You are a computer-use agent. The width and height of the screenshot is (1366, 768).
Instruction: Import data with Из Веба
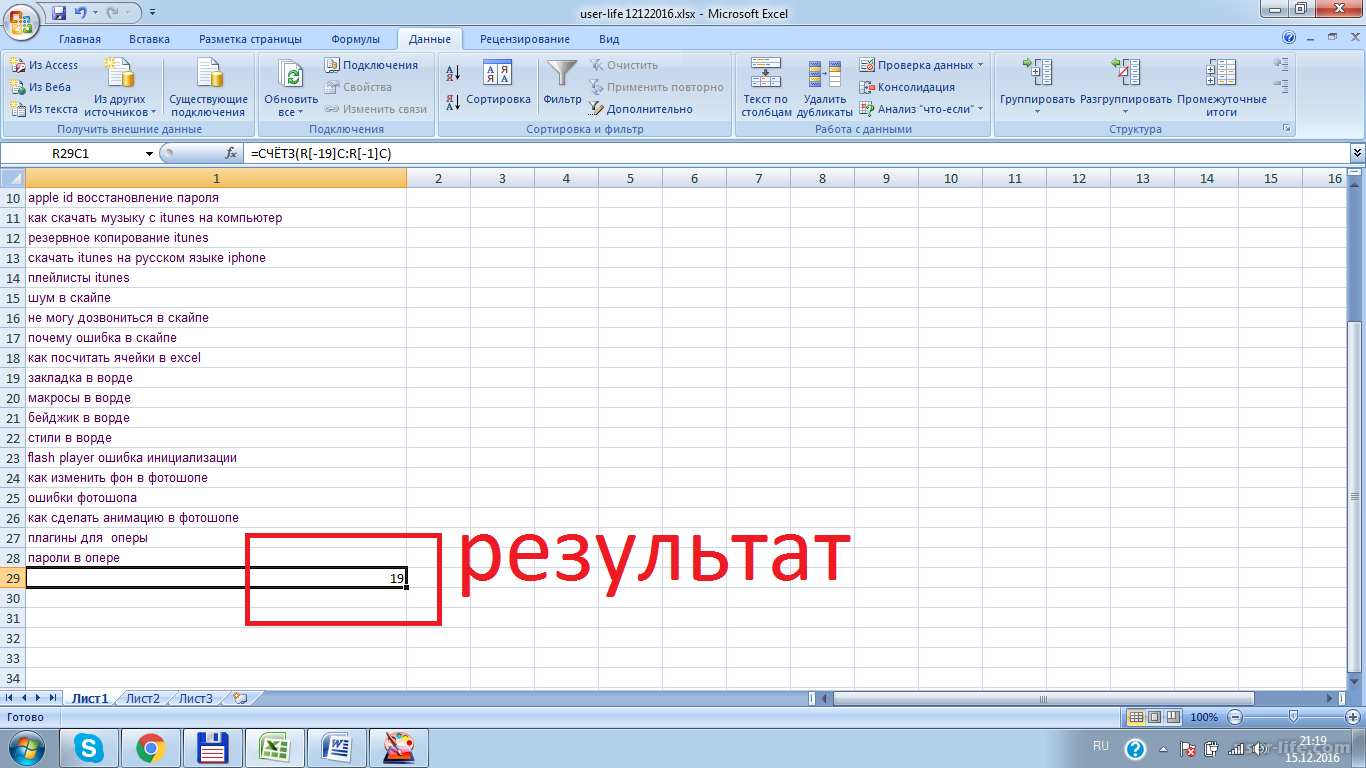pyautogui.click(x=41, y=87)
